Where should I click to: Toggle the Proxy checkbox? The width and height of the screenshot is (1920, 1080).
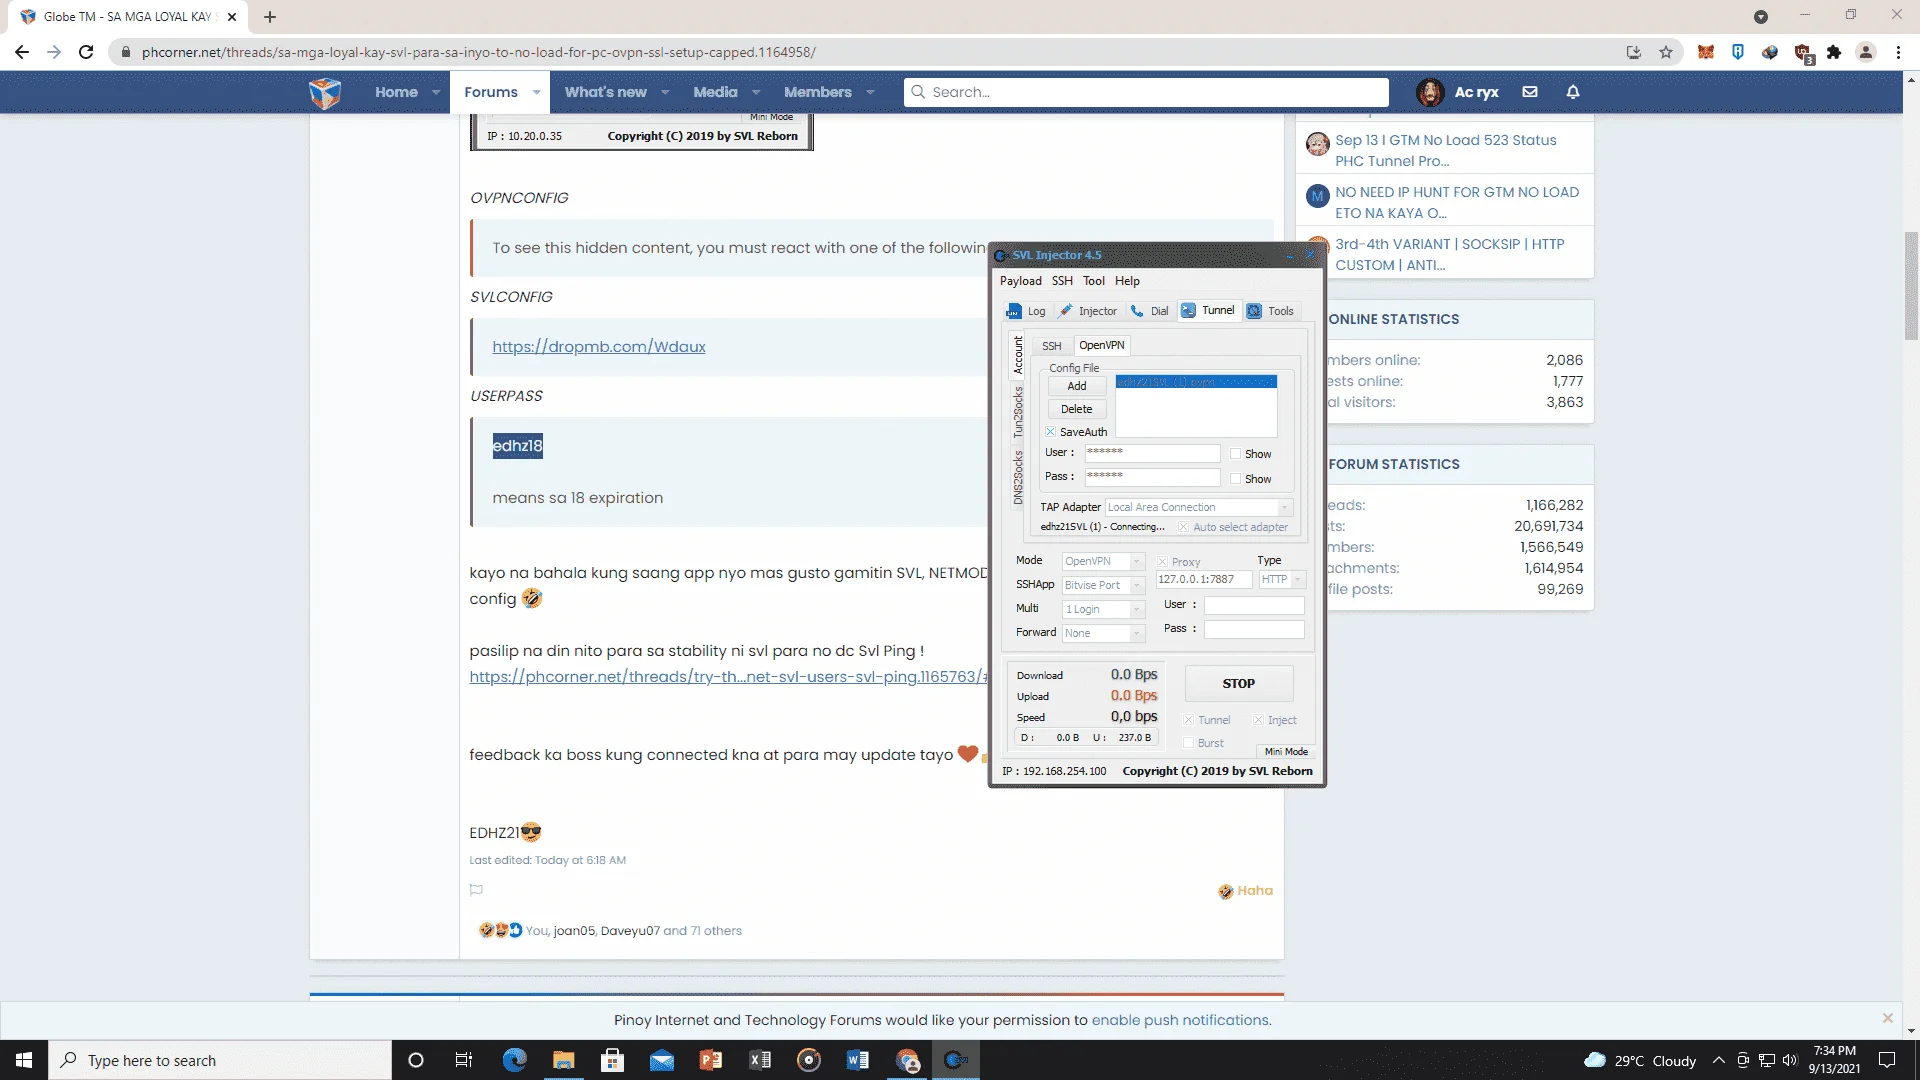[1162, 562]
